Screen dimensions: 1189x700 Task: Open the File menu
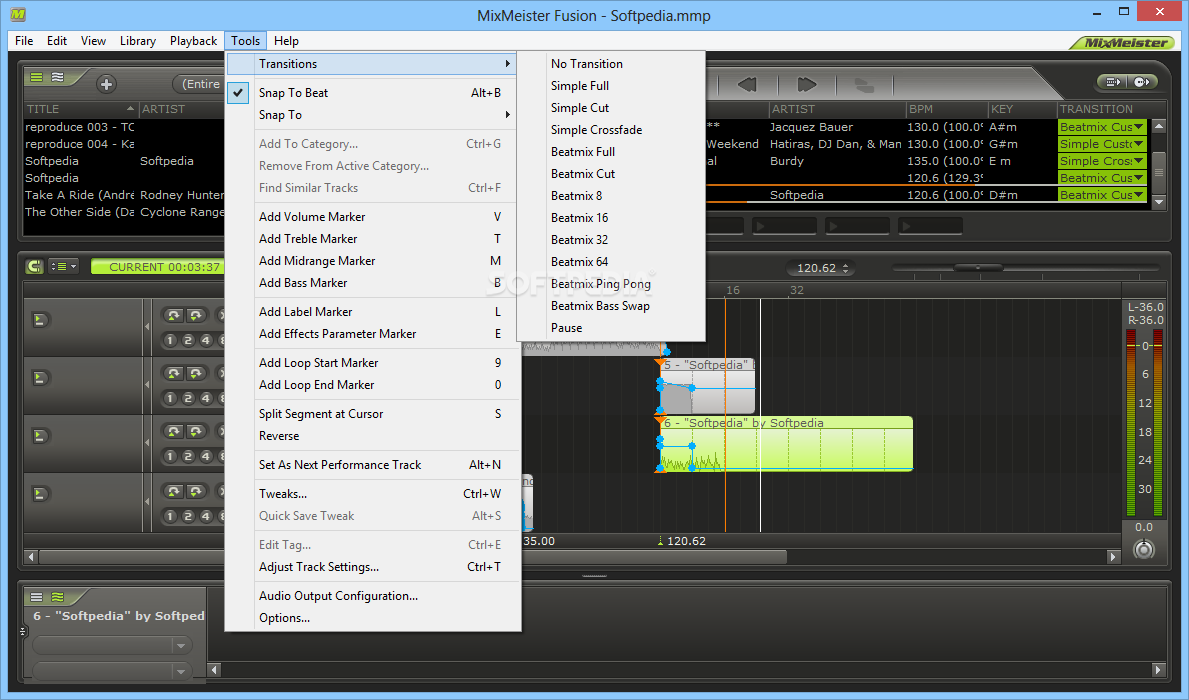(x=24, y=41)
